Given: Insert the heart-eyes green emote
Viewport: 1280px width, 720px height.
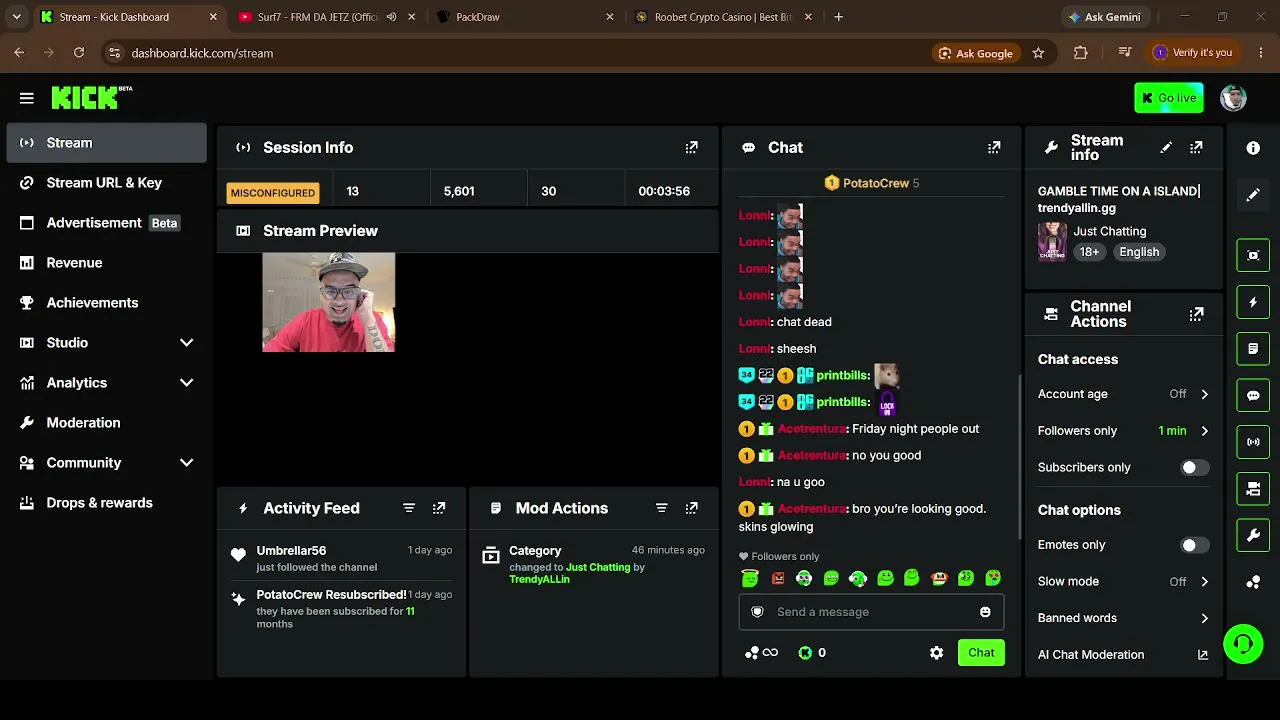Looking at the screenshot, I should pos(993,578).
